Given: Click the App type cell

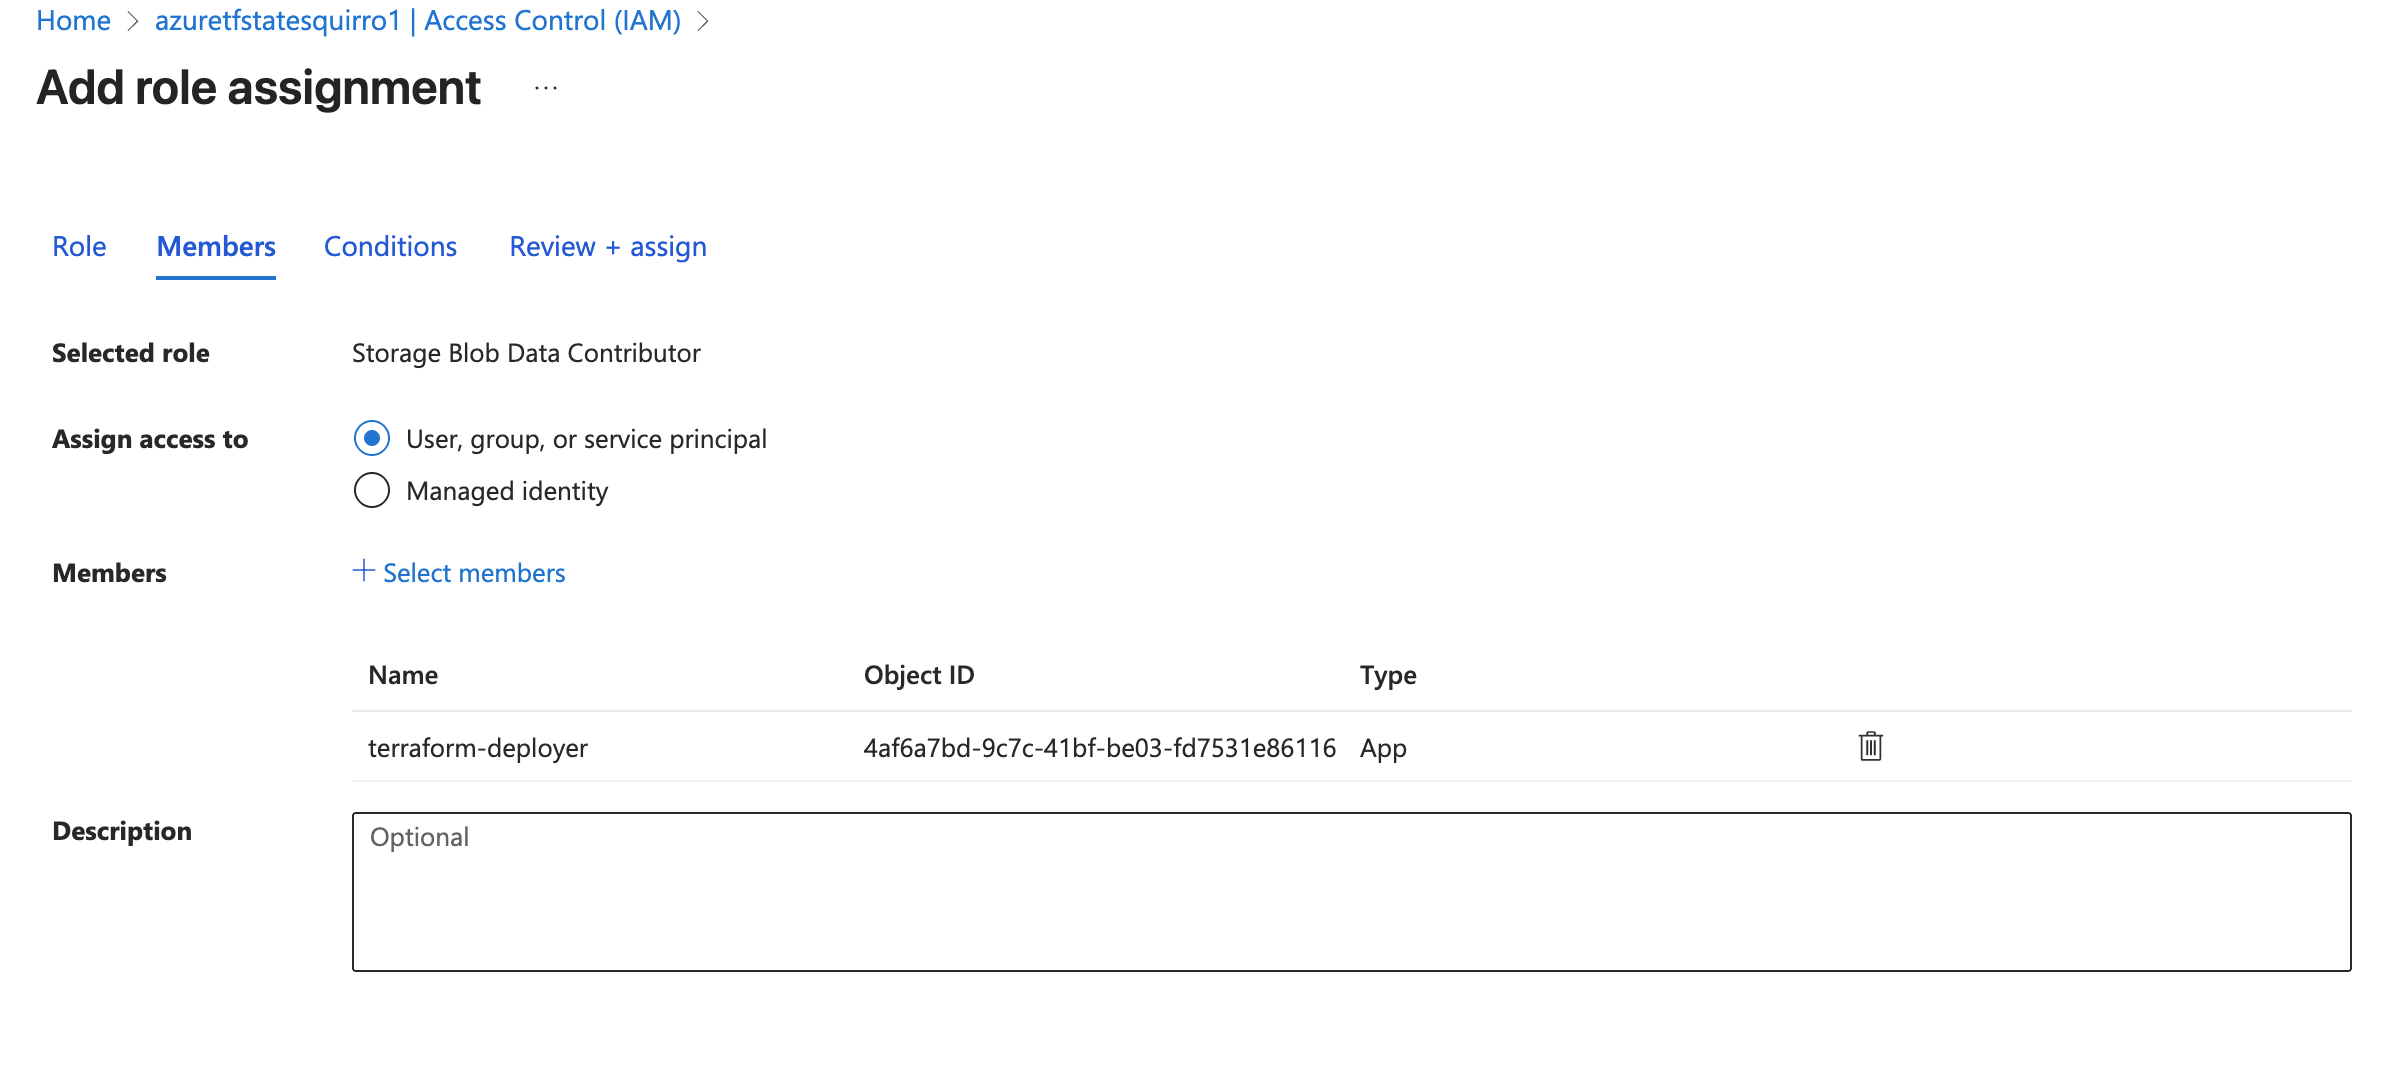Looking at the screenshot, I should [1383, 748].
